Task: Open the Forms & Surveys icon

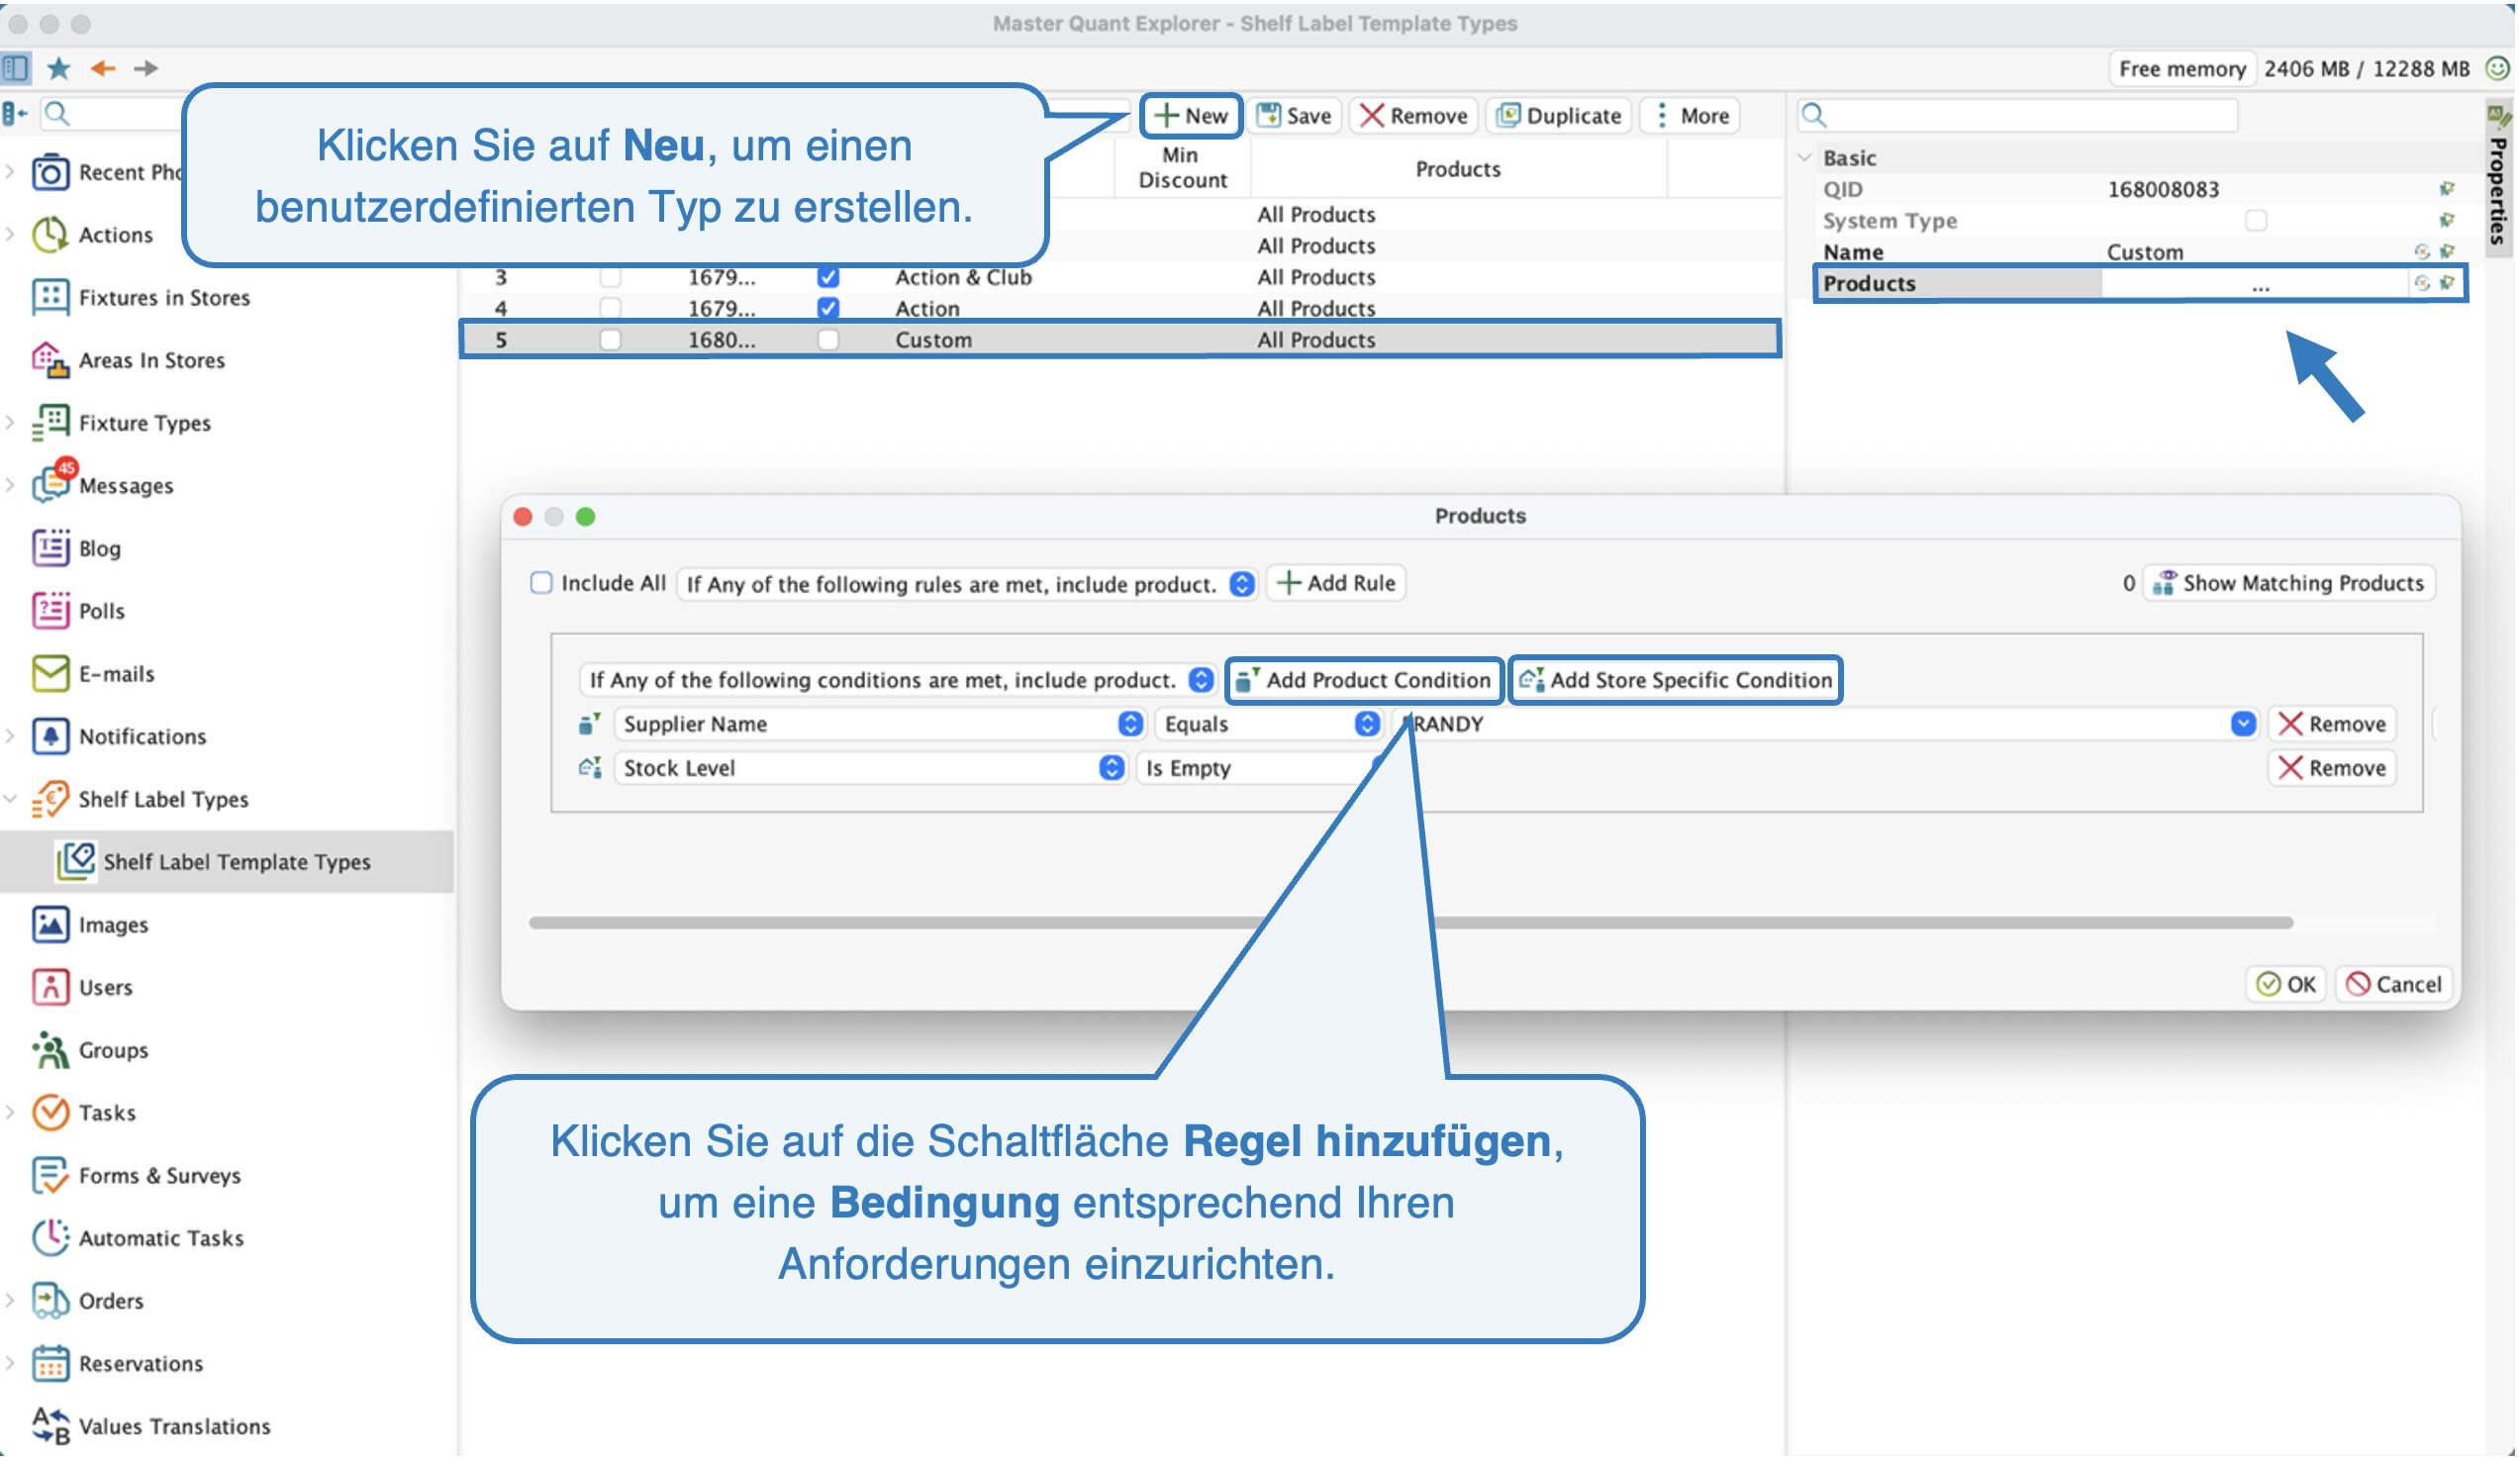Action: [x=50, y=1176]
